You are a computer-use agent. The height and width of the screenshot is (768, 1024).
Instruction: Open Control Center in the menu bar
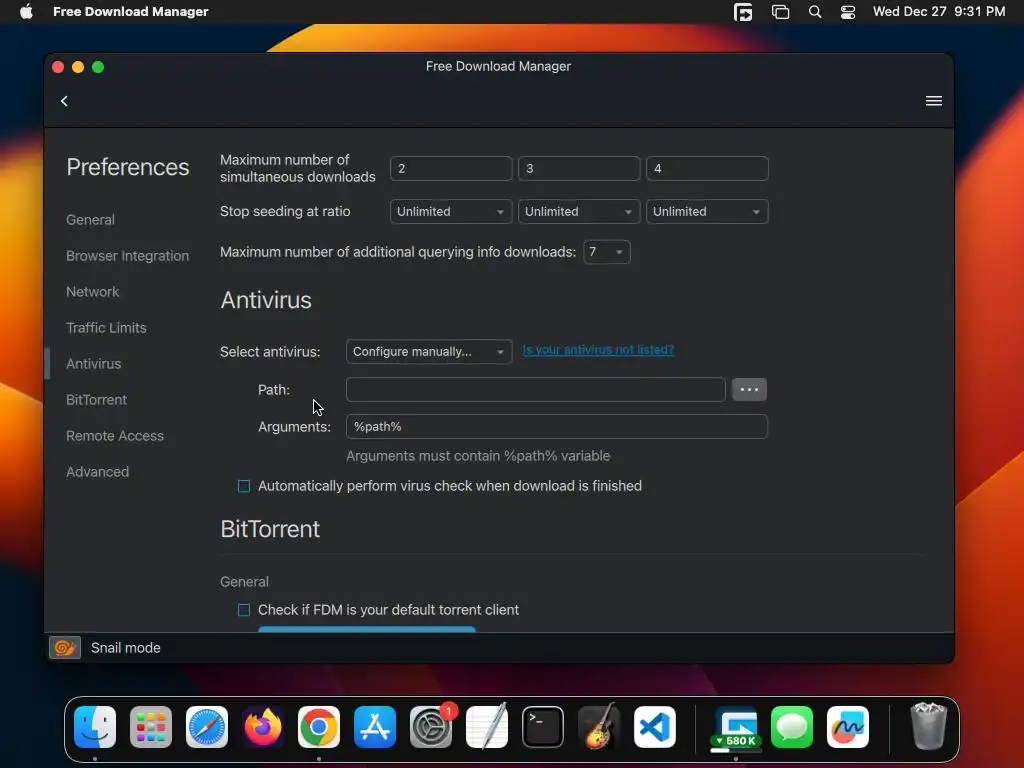point(848,12)
